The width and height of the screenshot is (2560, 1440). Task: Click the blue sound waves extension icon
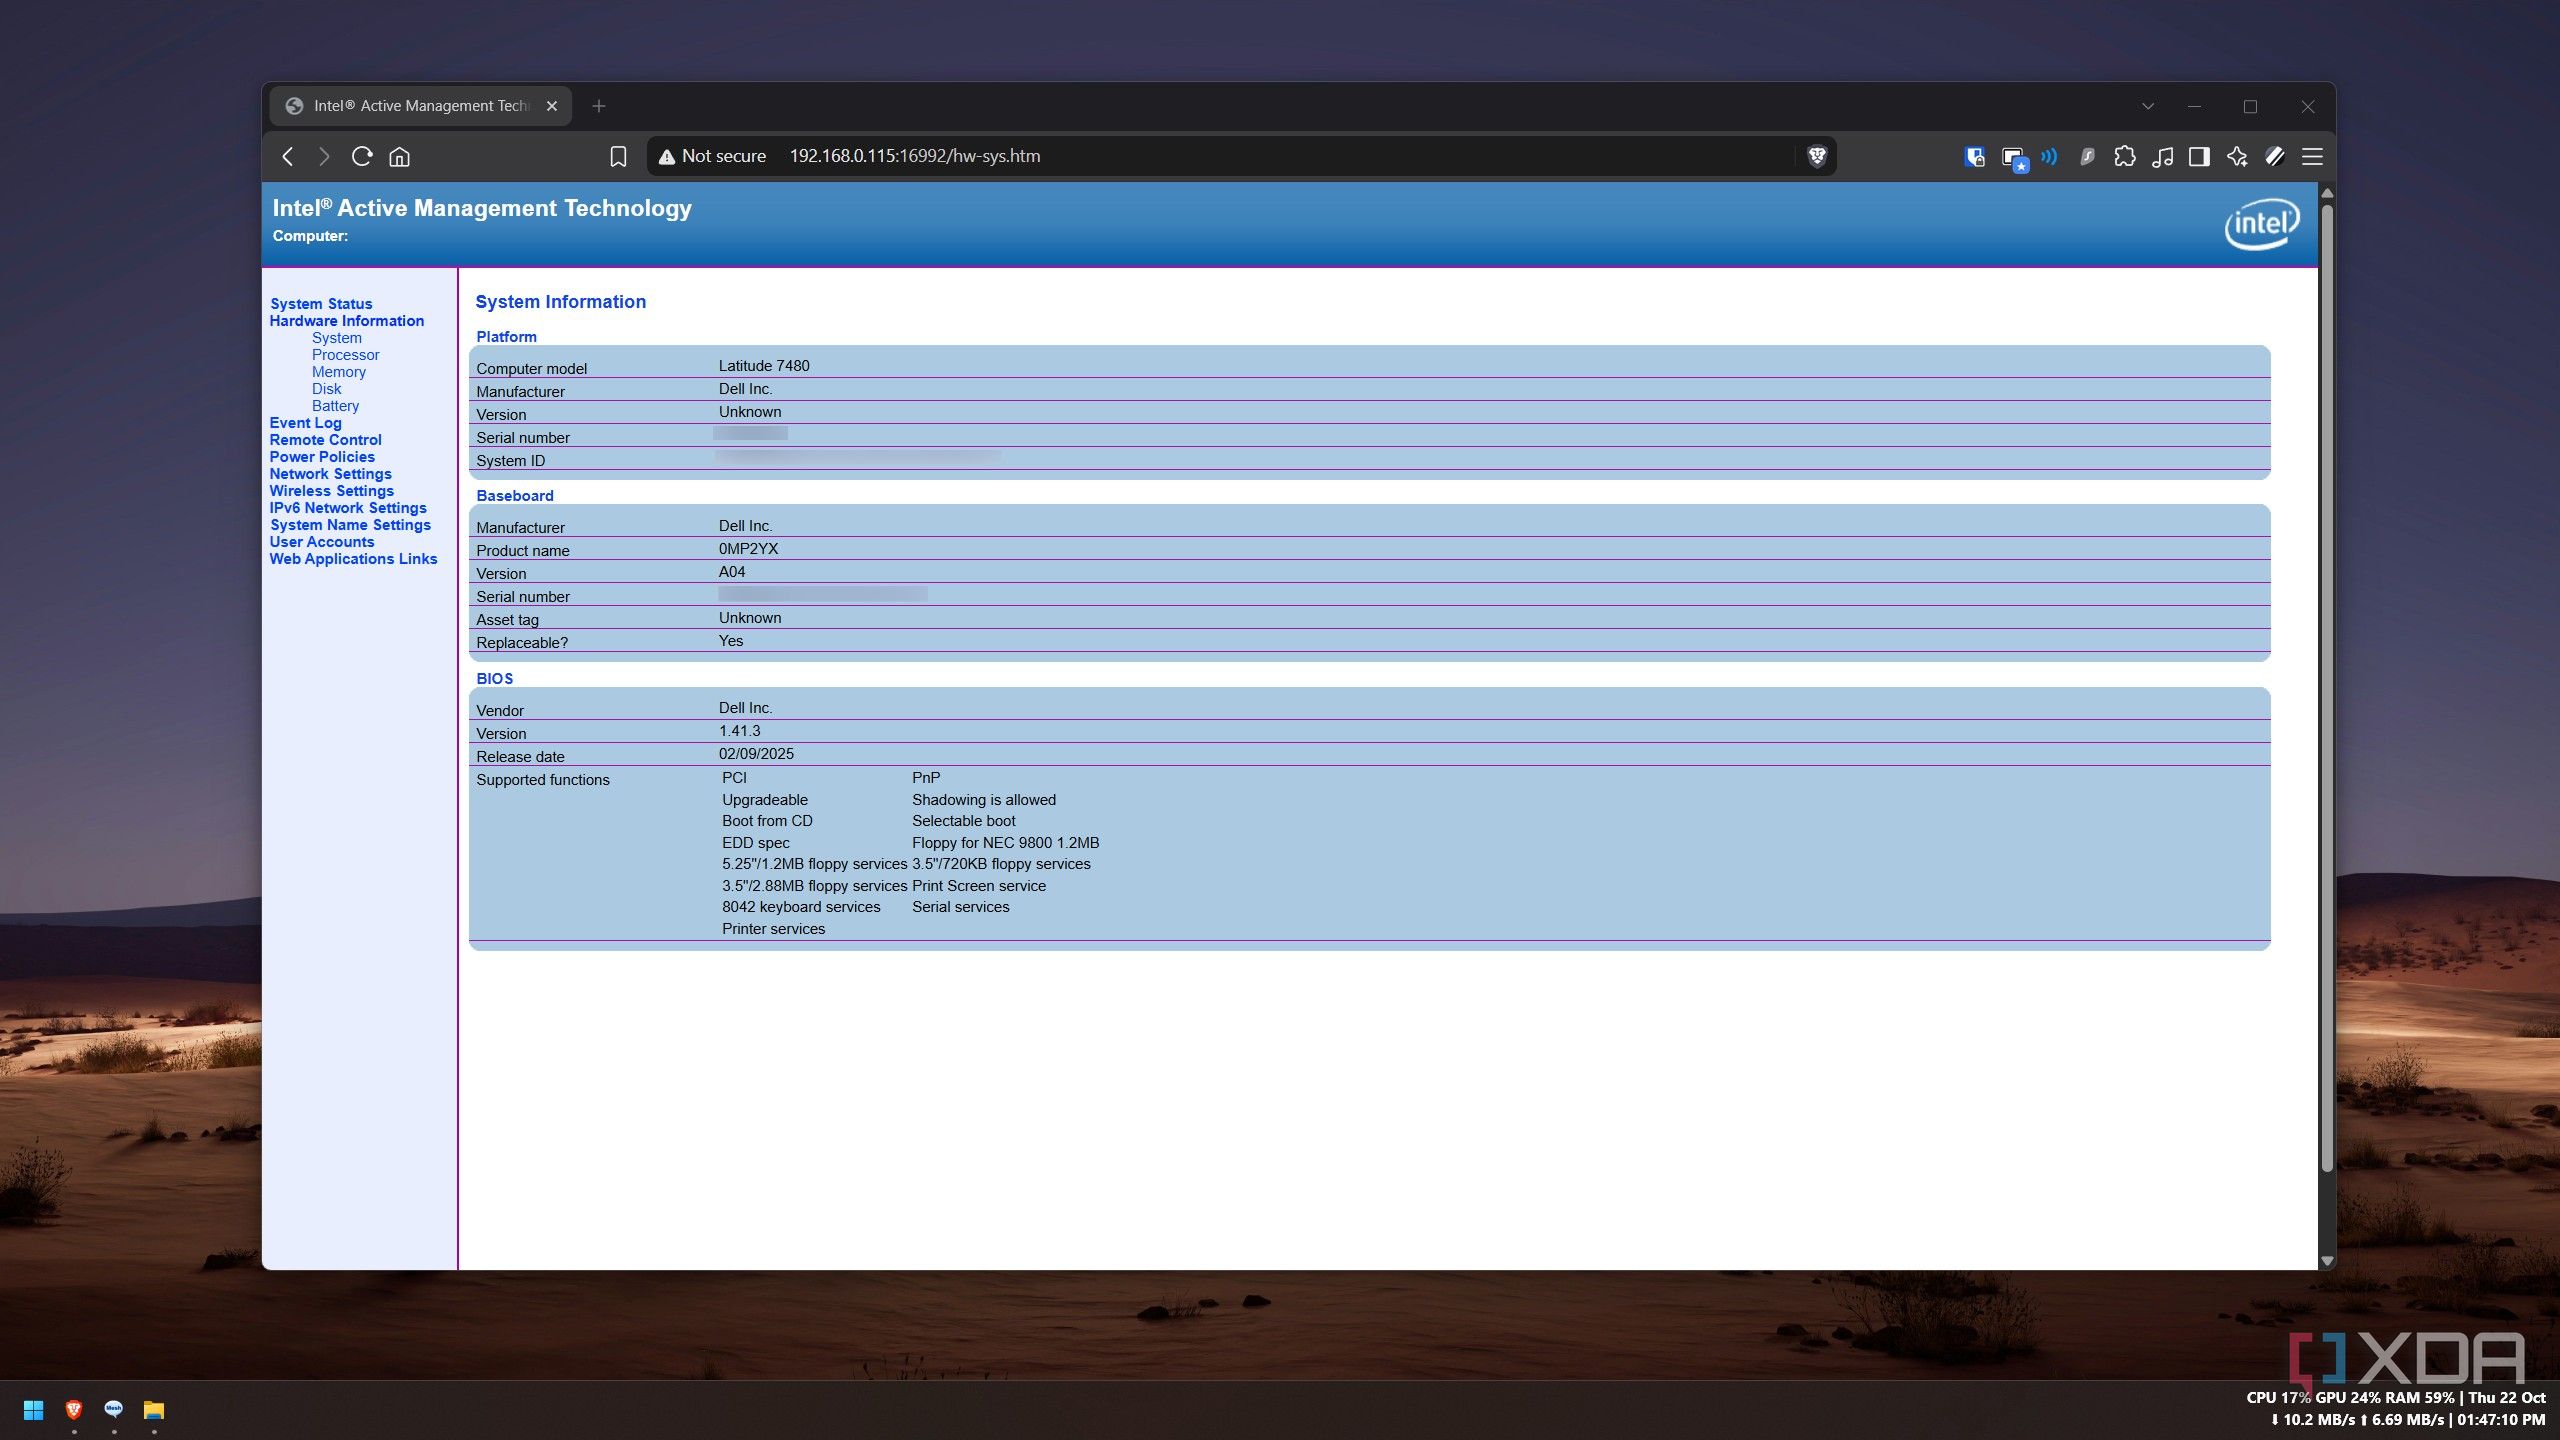click(x=2050, y=156)
